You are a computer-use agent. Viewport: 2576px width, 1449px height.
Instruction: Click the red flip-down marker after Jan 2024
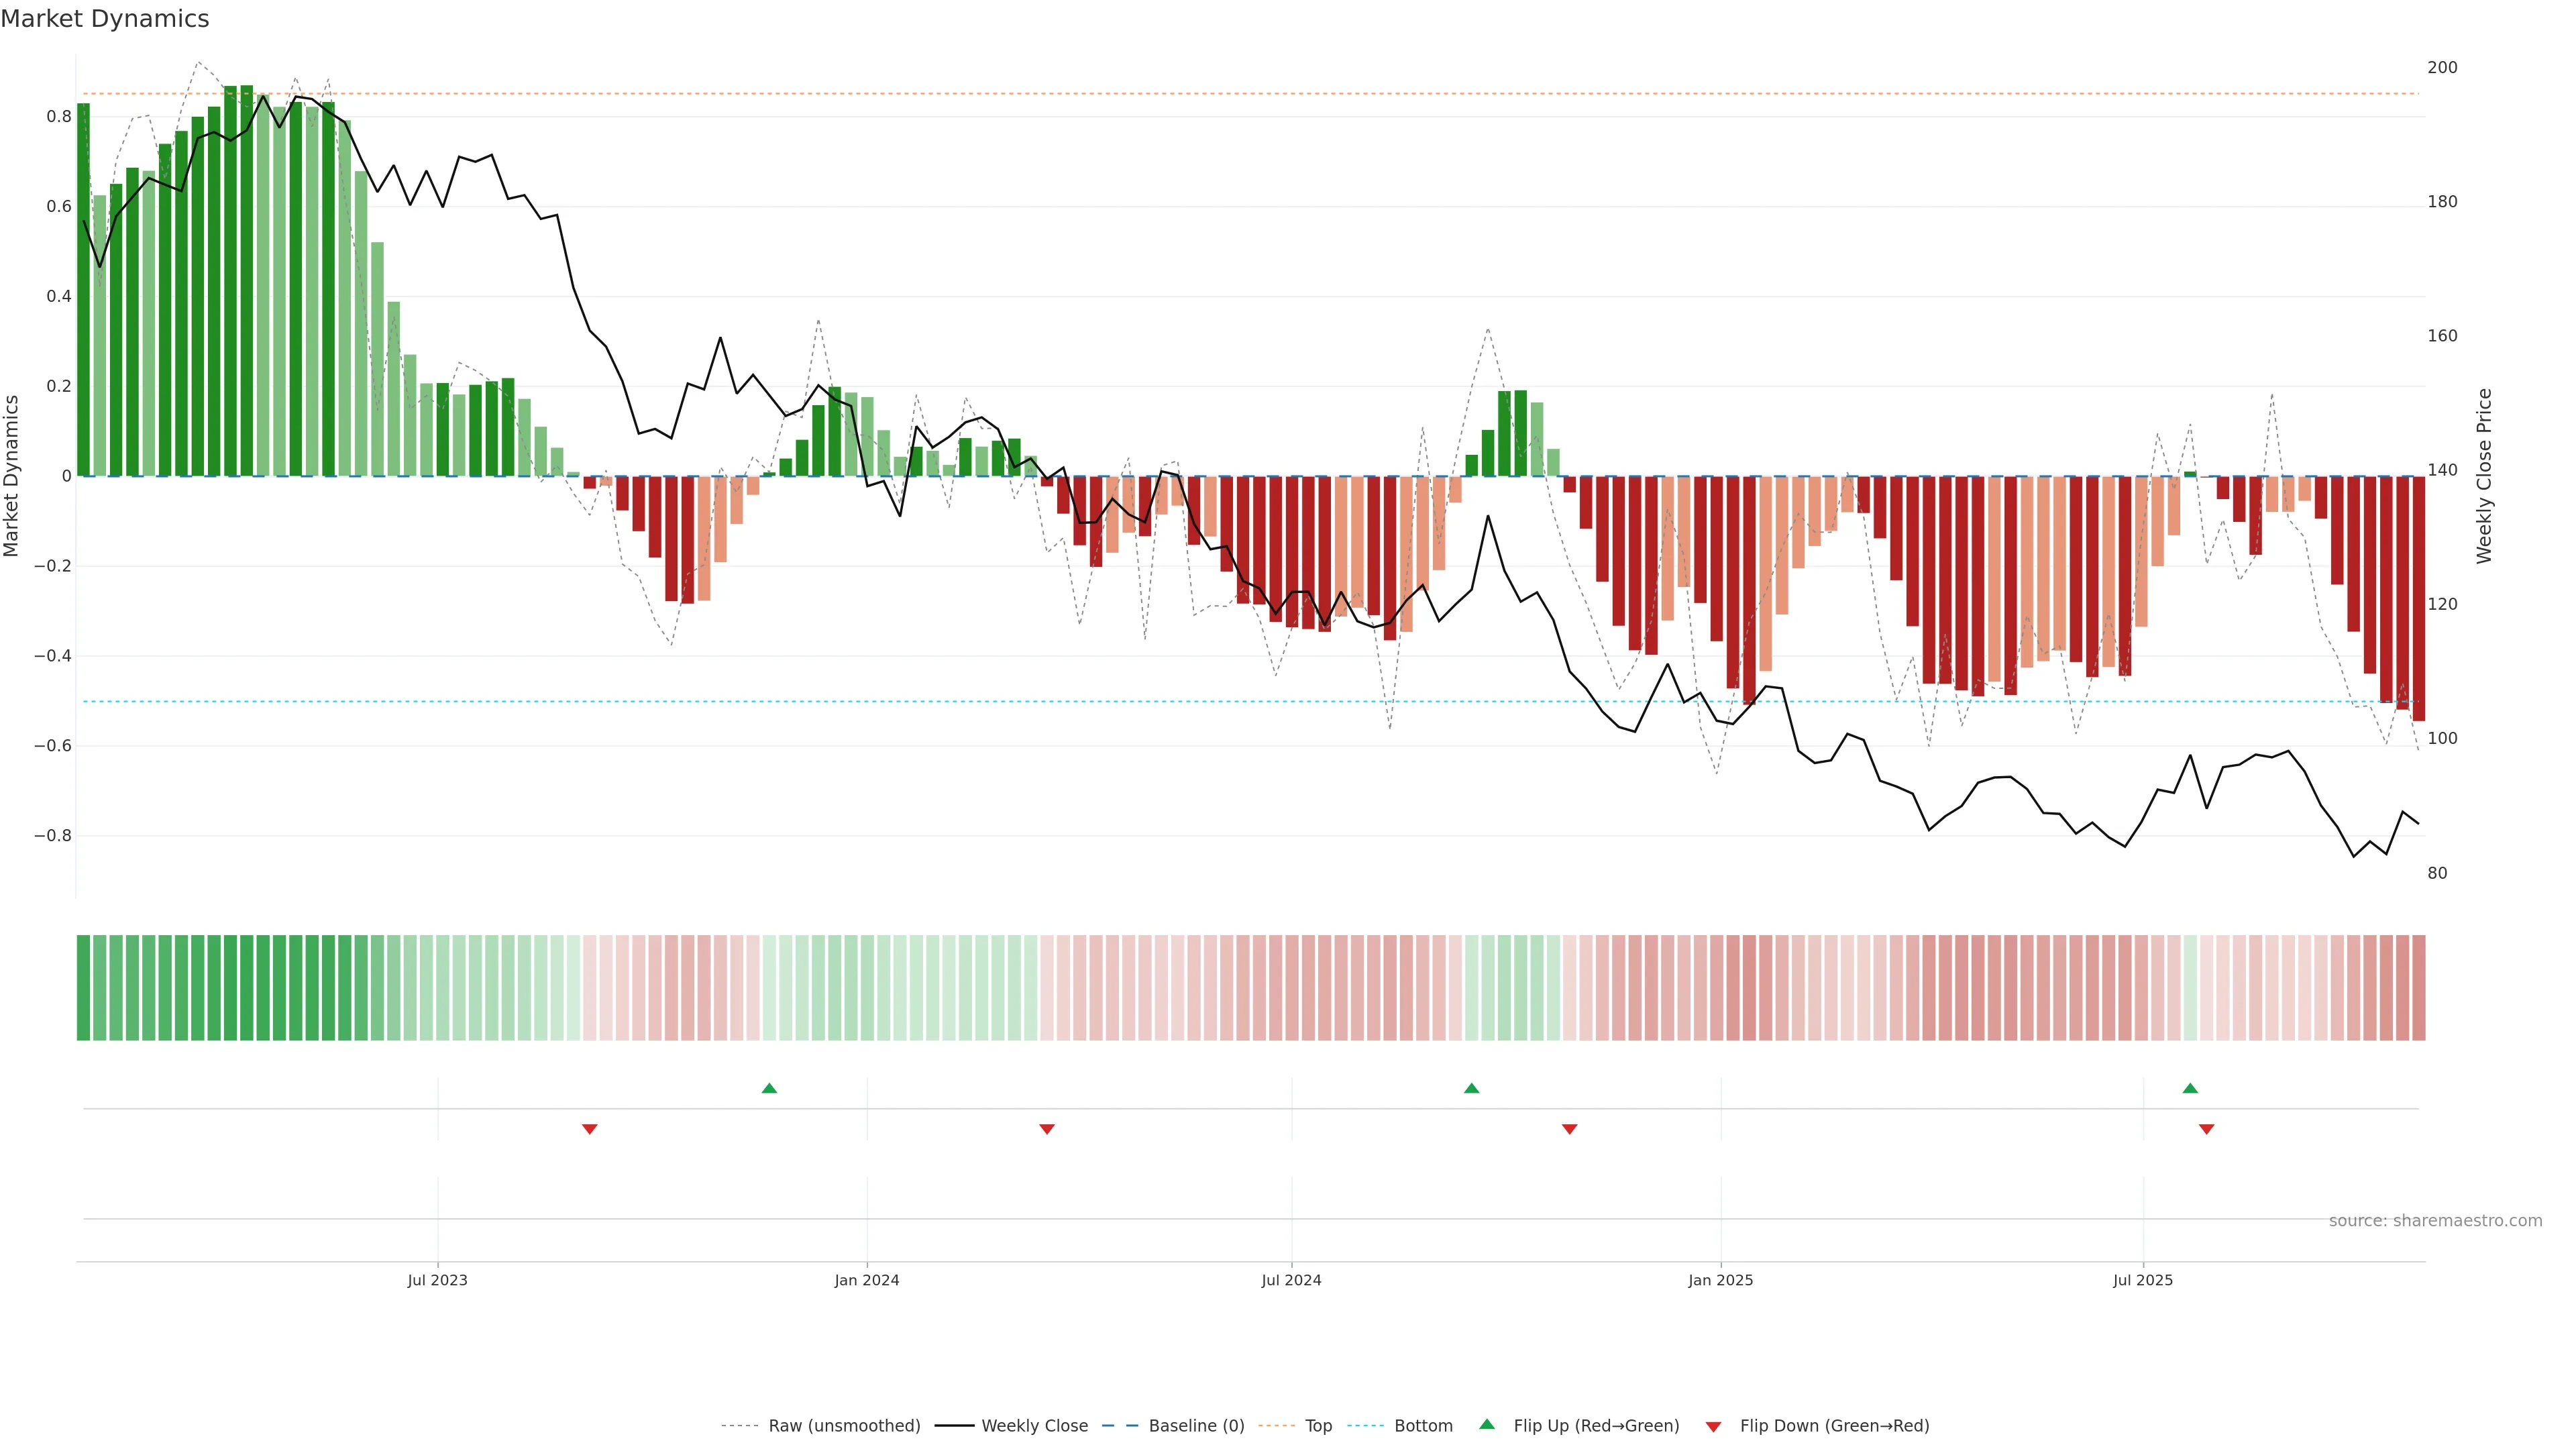[1047, 1129]
